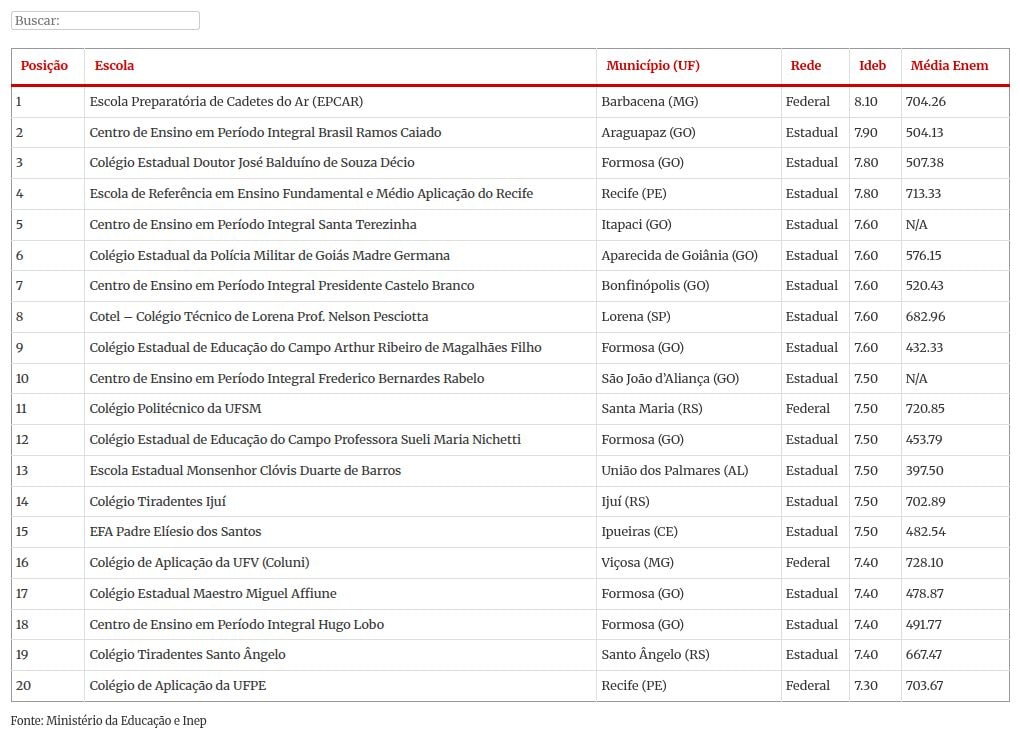
Task: Sort by the Rede column header
Action: 805,65
